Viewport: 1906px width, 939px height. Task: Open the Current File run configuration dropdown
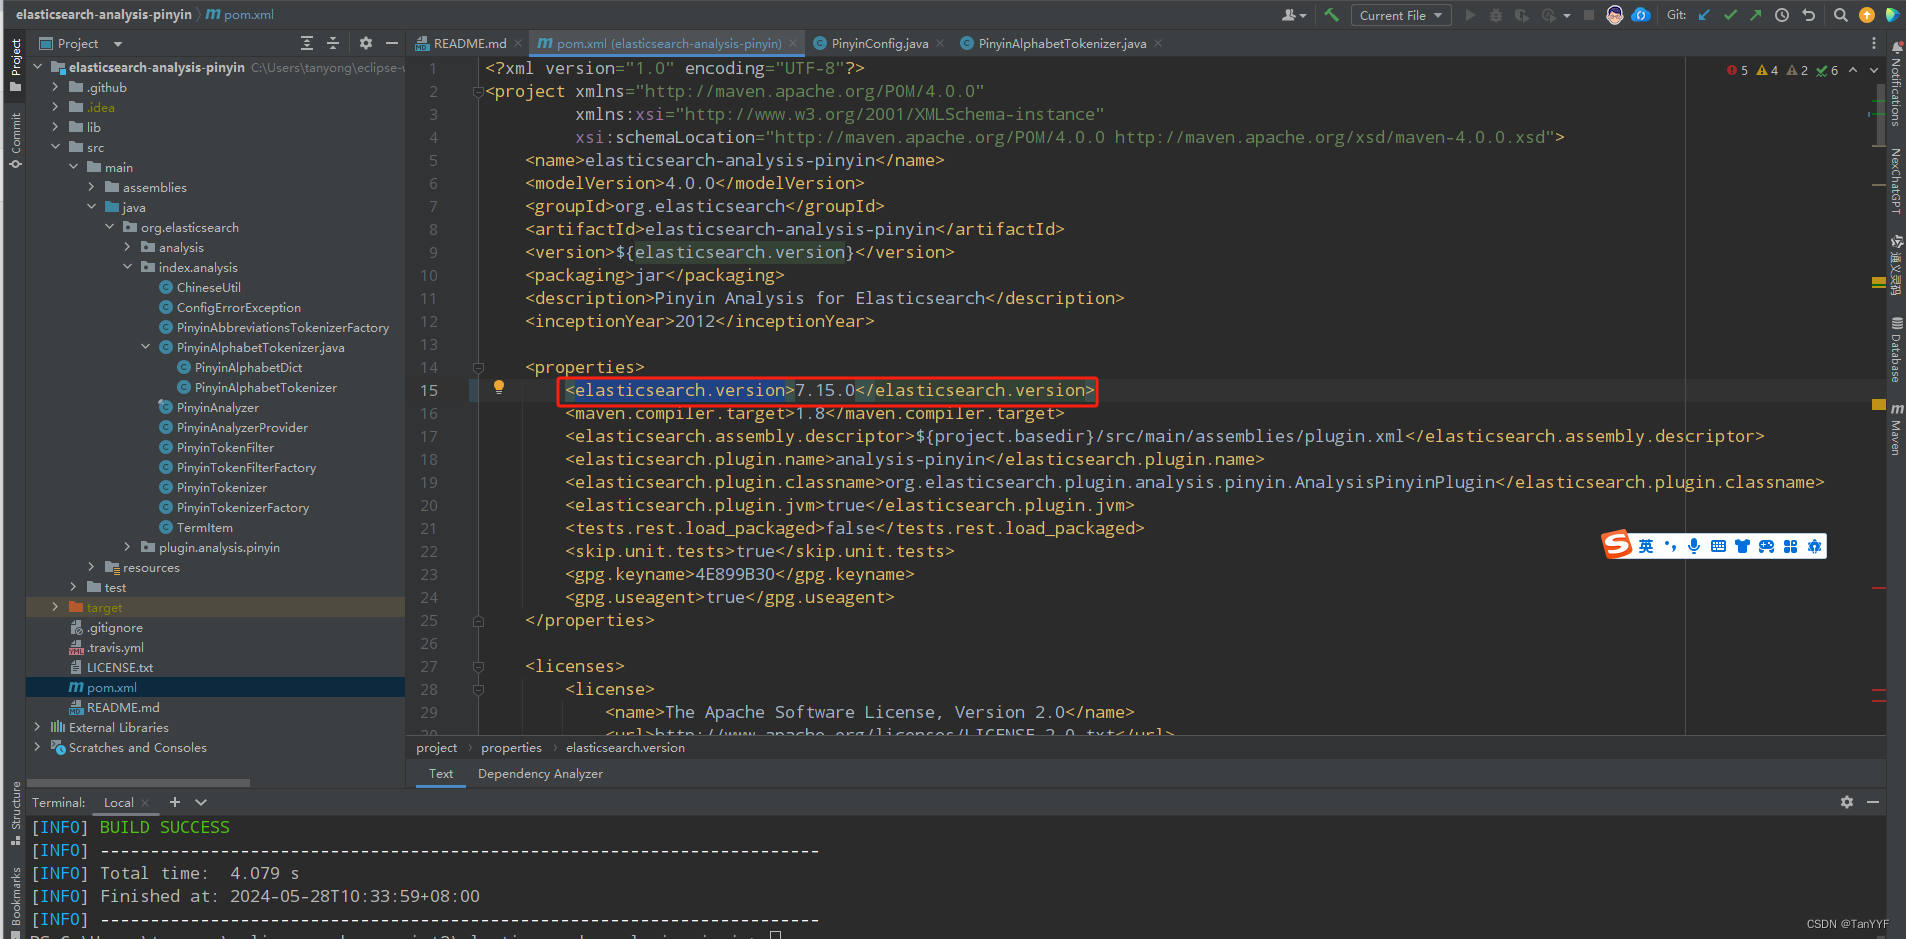(x=1401, y=15)
